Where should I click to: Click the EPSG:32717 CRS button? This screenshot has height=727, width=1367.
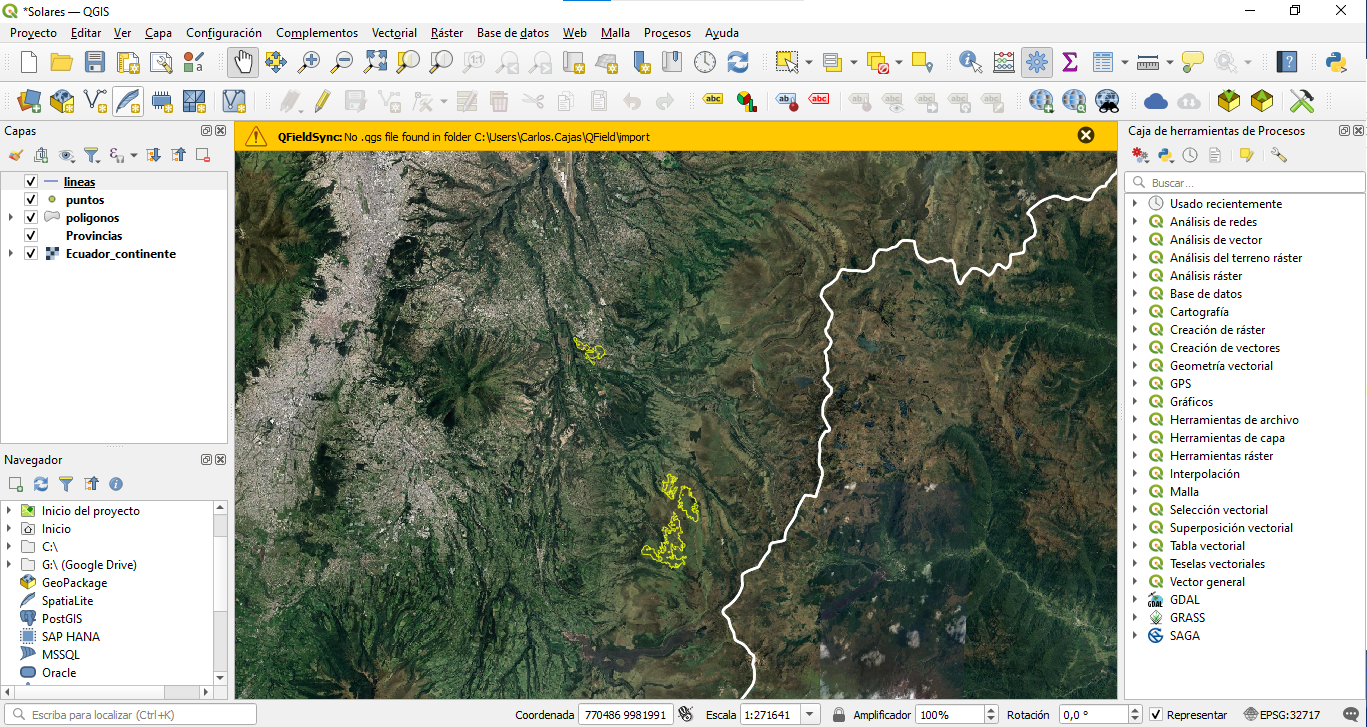pyautogui.click(x=1282, y=715)
